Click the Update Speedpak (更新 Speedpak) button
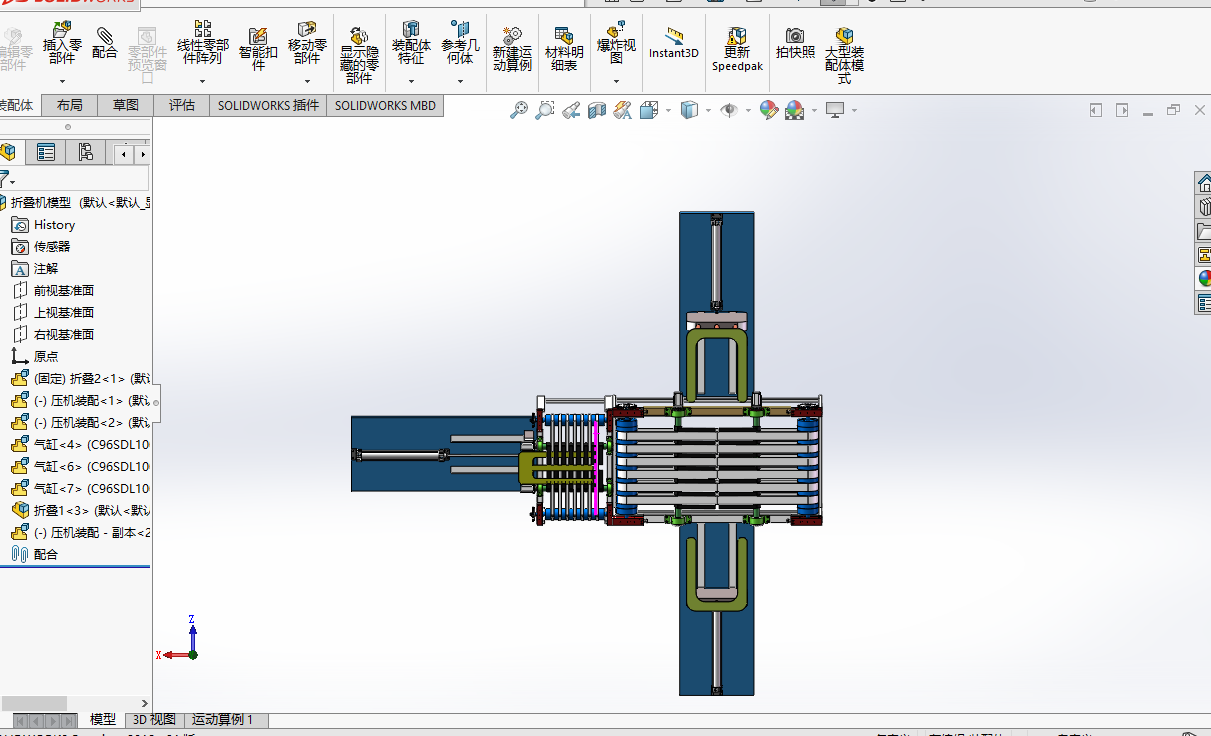This screenshot has width=1211, height=736. click(x=737, y=49)
